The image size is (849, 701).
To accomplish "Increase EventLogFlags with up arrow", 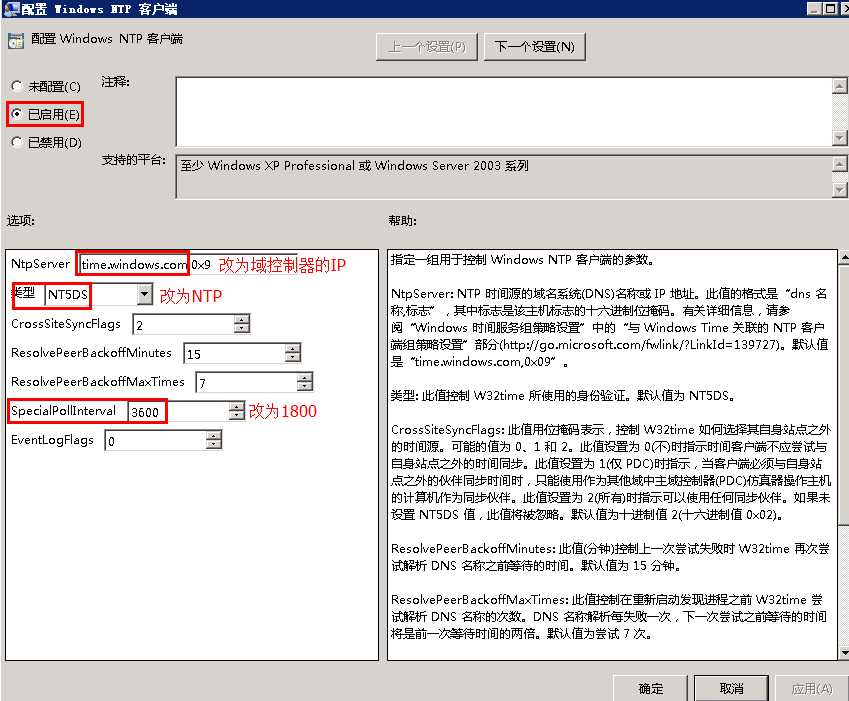I will 214,436.
